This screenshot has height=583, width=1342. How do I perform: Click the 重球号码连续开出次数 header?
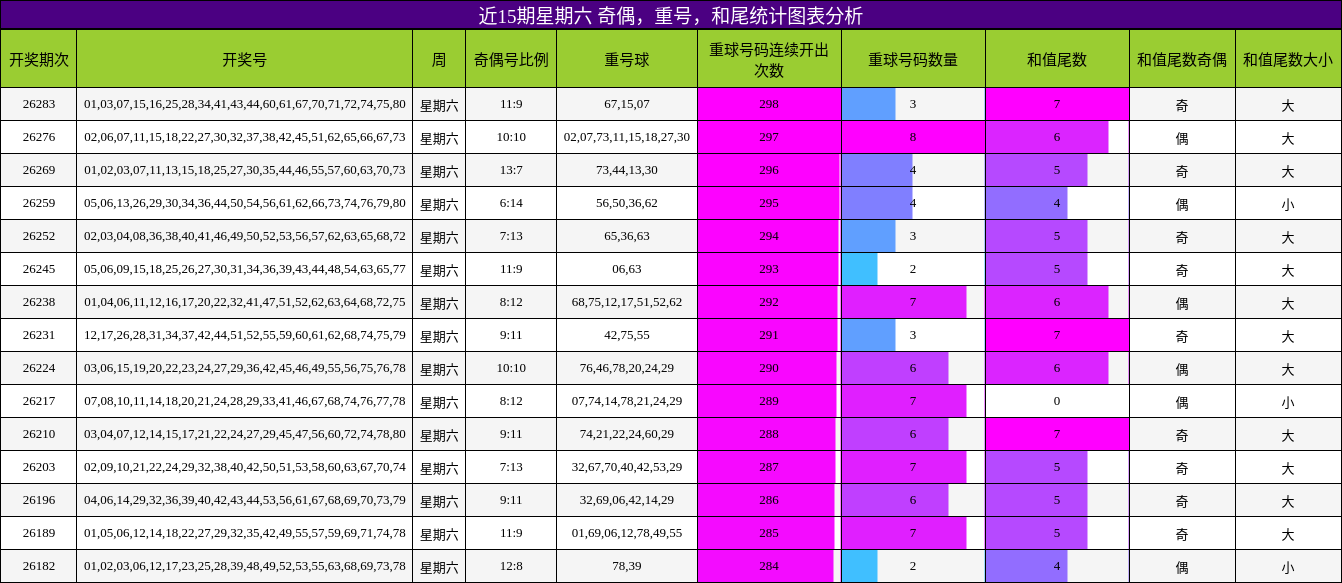click(x=769, y=59)
